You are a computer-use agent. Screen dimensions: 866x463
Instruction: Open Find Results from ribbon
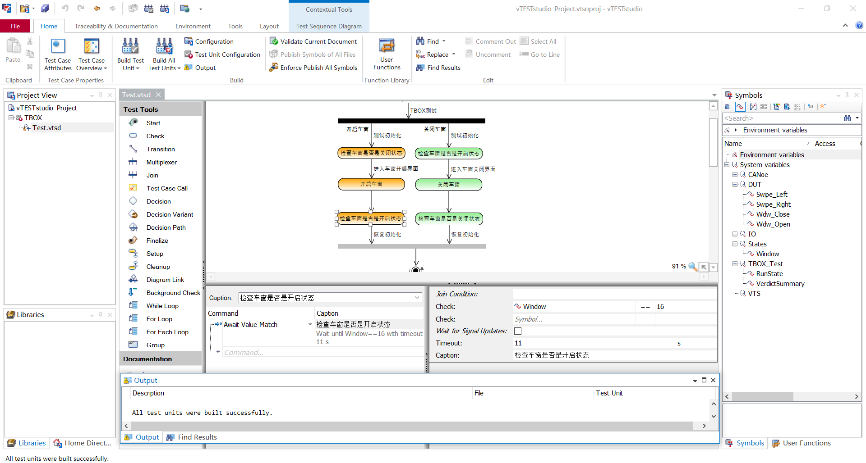pyautogui.click(x=438, y=67)
